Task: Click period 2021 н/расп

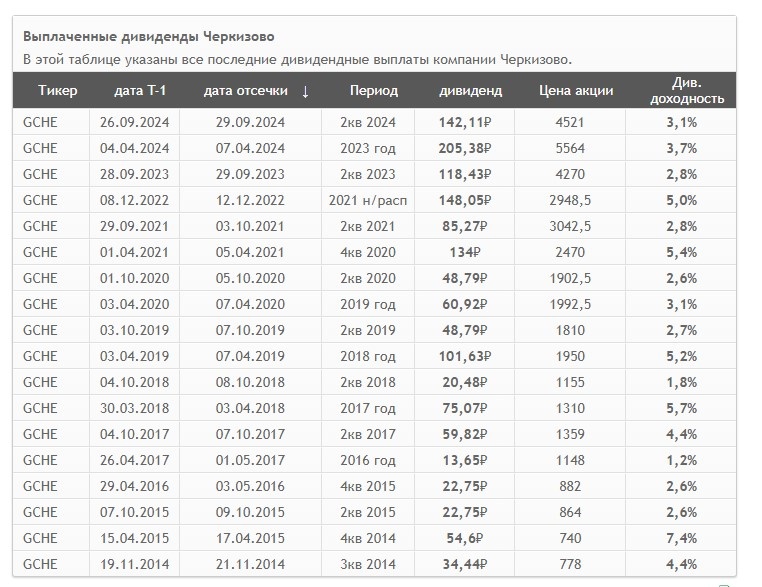Action: 368,200
